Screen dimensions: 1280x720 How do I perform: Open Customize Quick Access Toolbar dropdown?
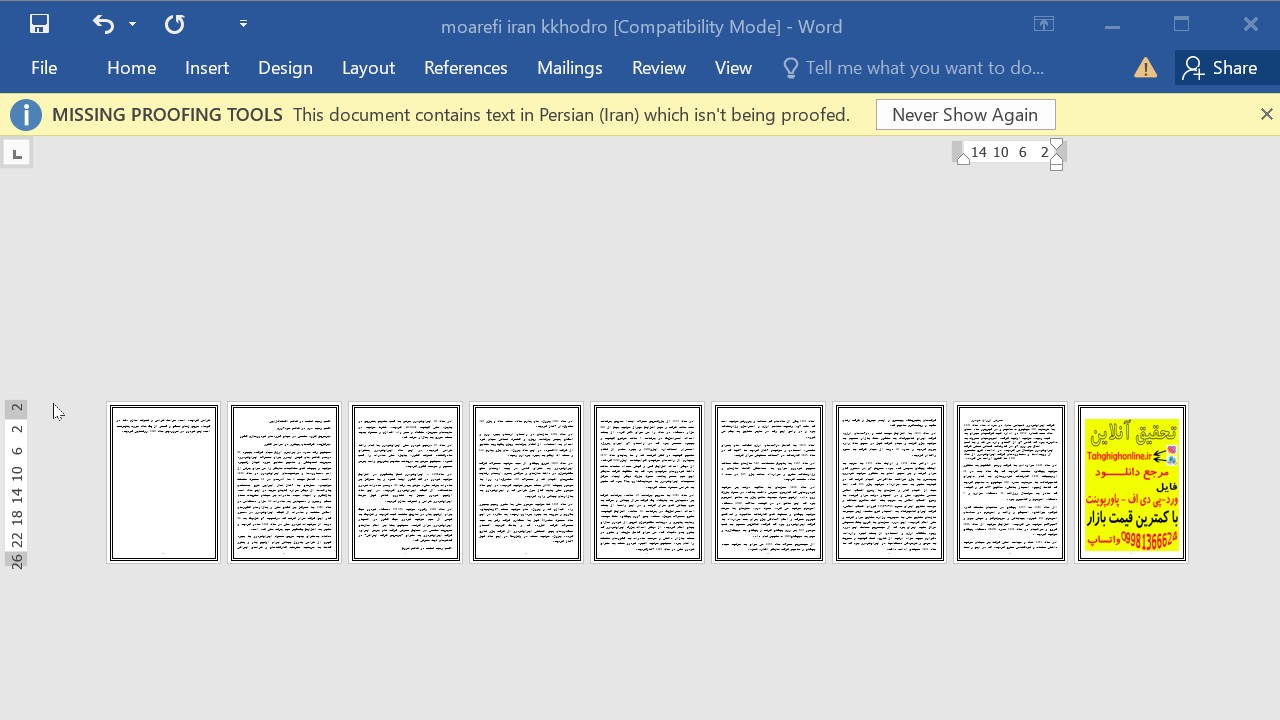[243, 24]
